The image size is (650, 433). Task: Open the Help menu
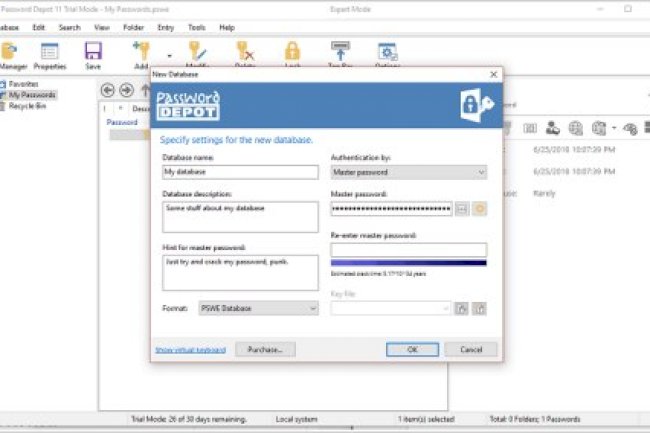(x=227, y=28)
